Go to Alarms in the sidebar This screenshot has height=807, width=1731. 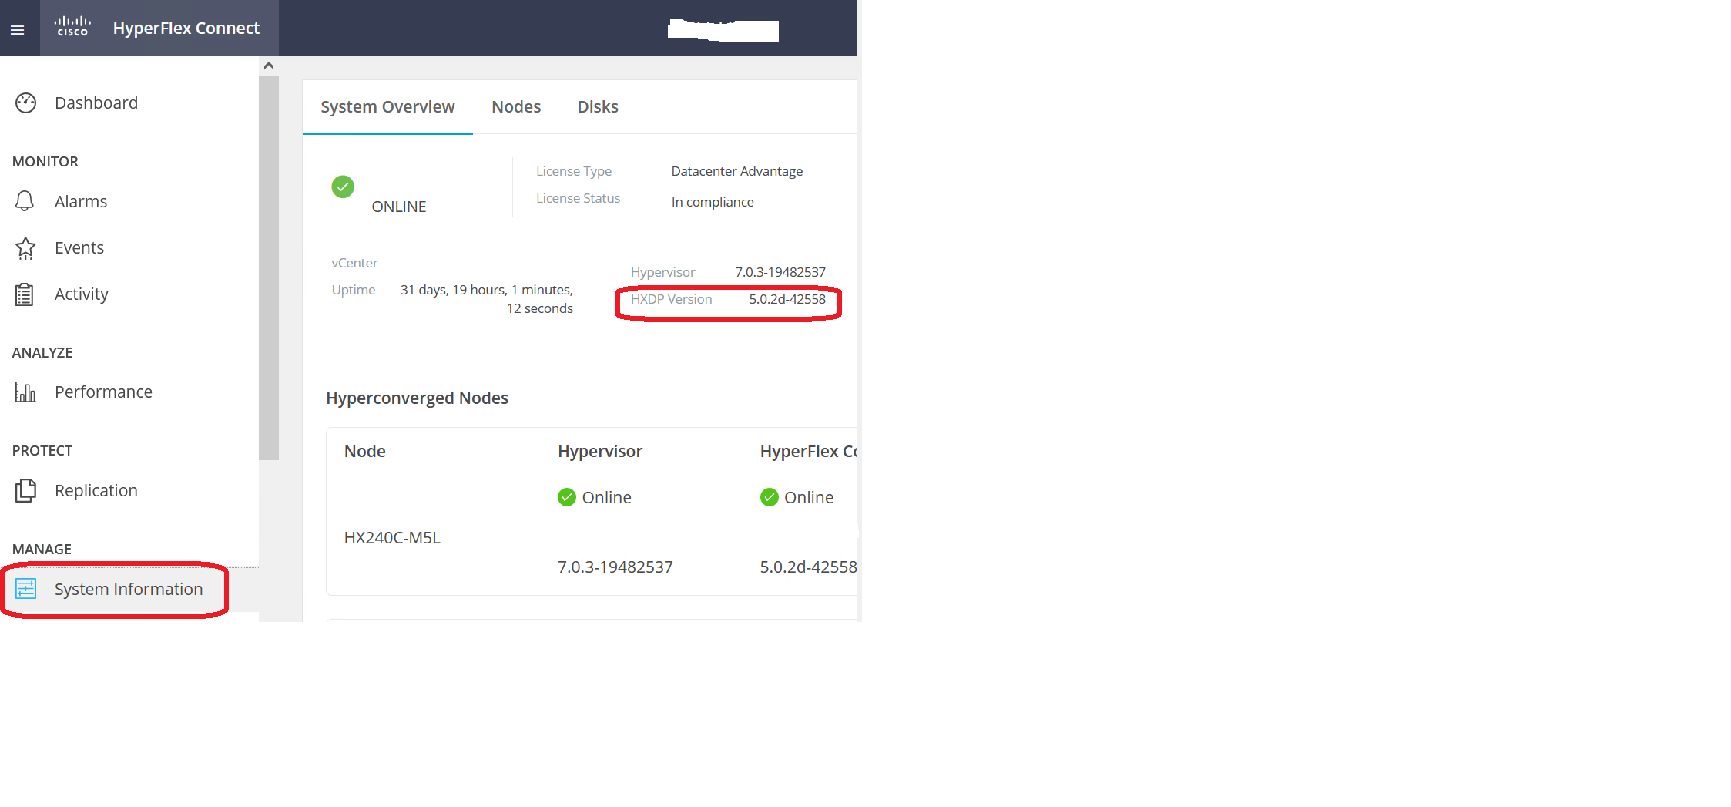tap(81, 201)
